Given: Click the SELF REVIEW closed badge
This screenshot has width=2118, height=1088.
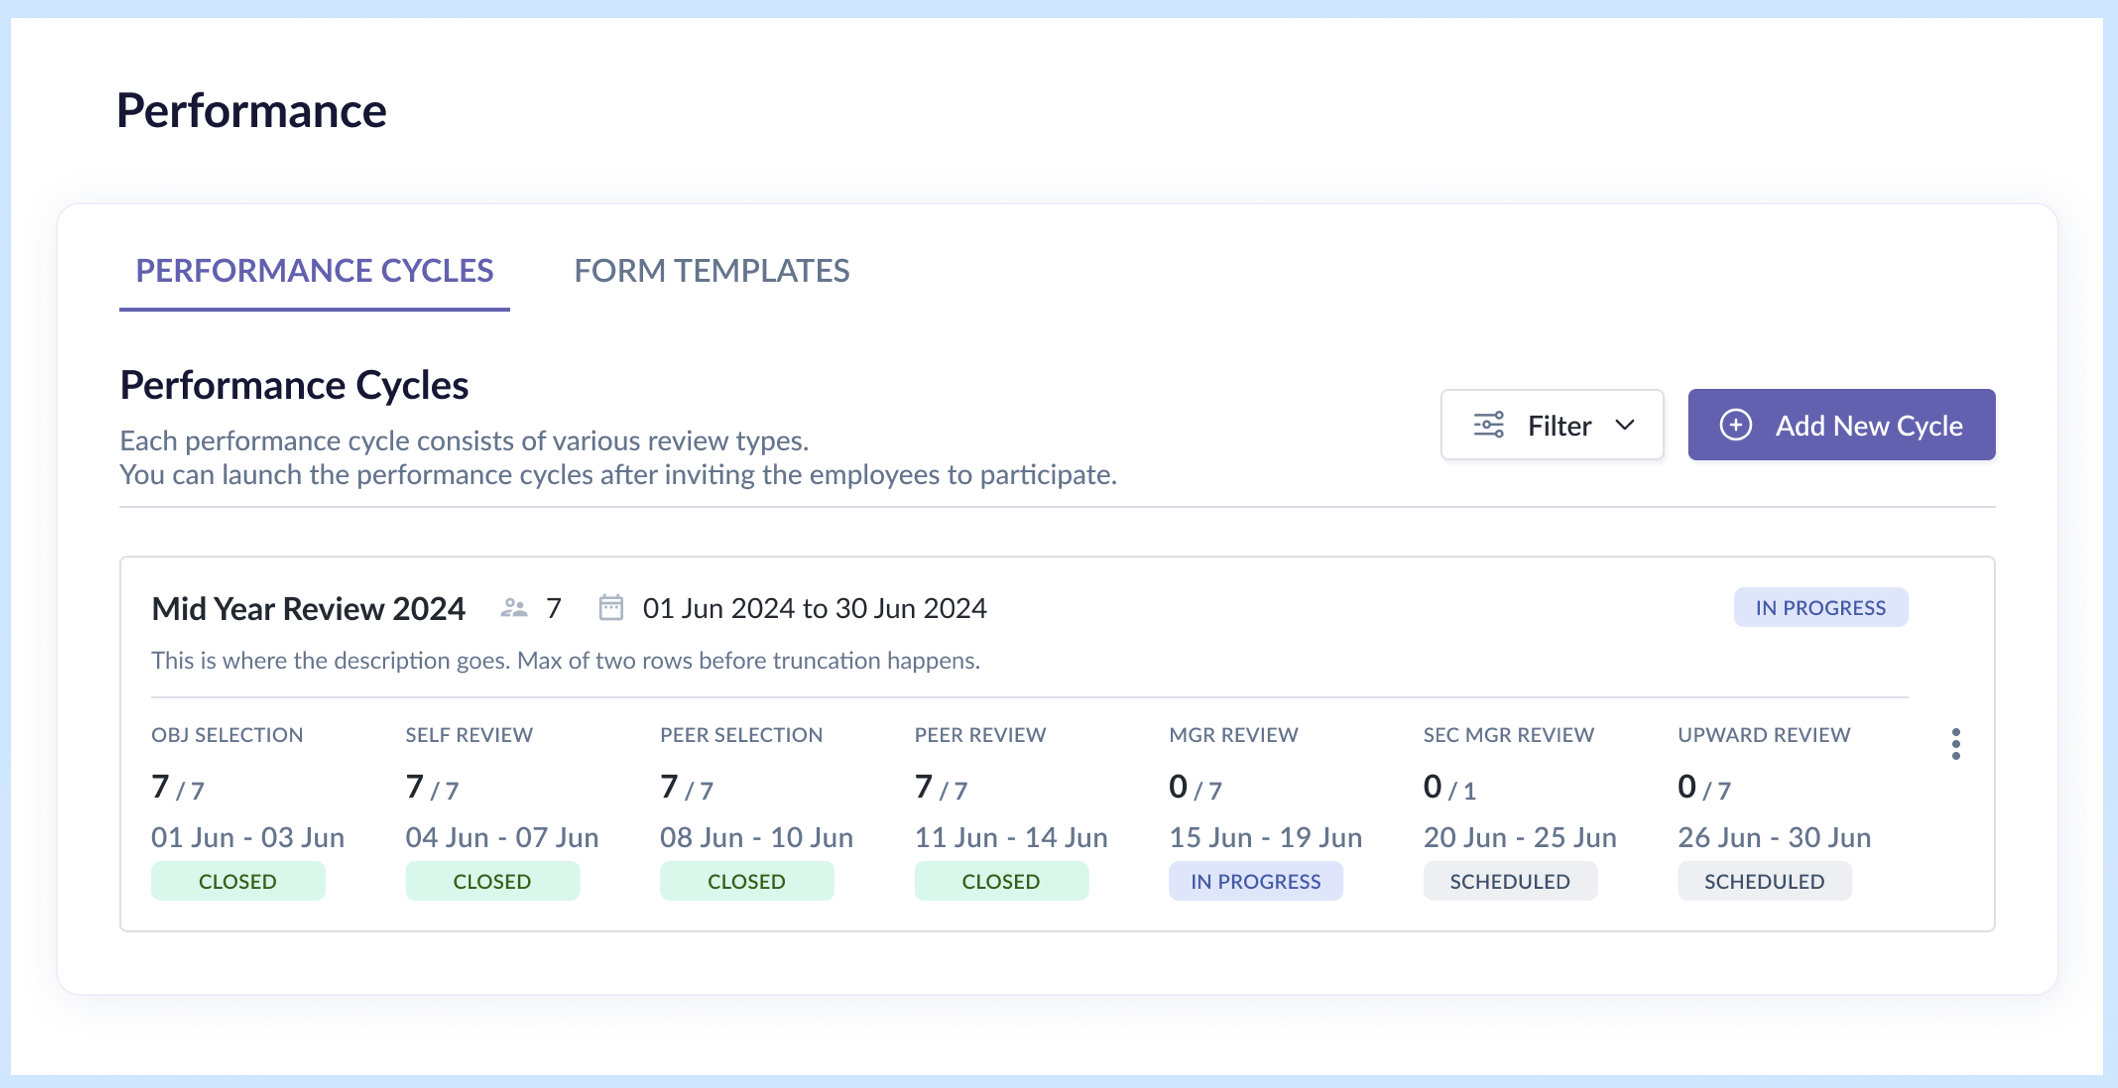Looking at the screenshot, I should point(492,881).
